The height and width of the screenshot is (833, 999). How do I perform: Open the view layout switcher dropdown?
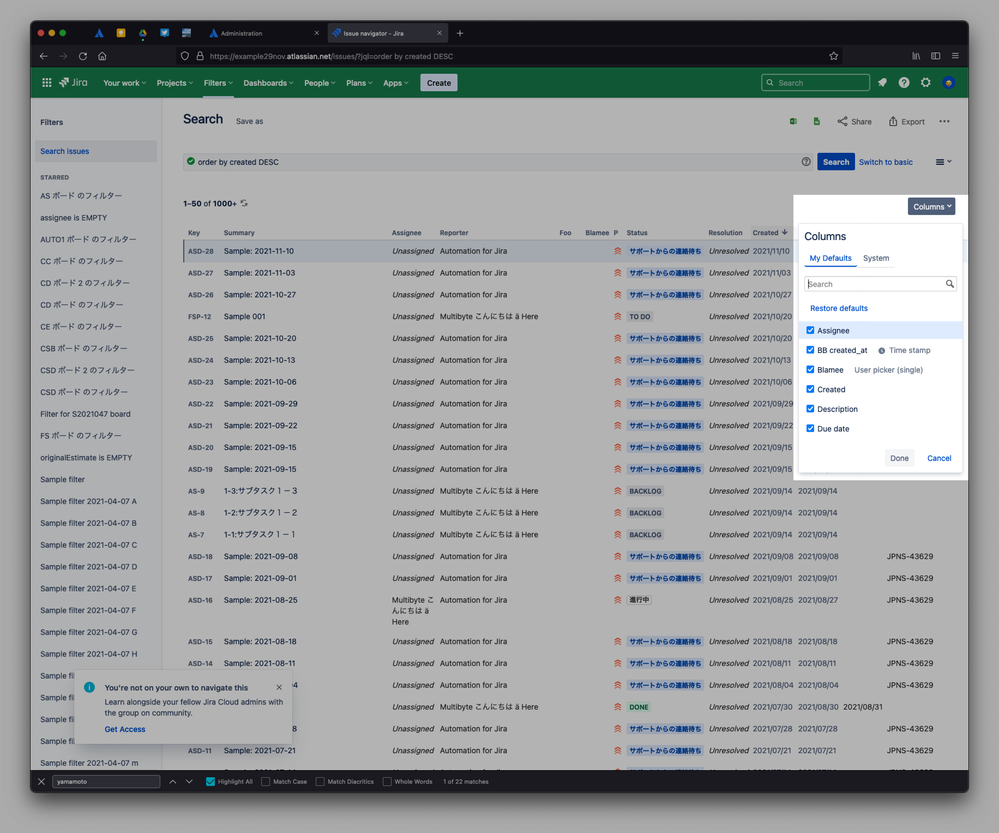point(944,162)
